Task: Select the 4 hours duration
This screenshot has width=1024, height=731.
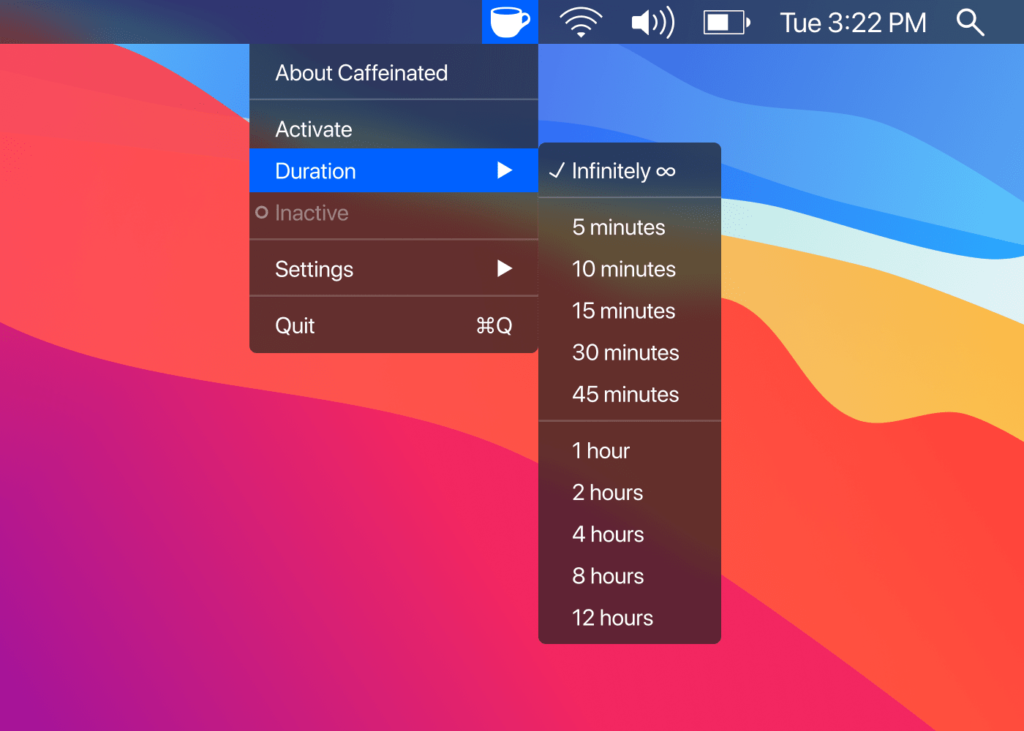Action: click(607, 534)
